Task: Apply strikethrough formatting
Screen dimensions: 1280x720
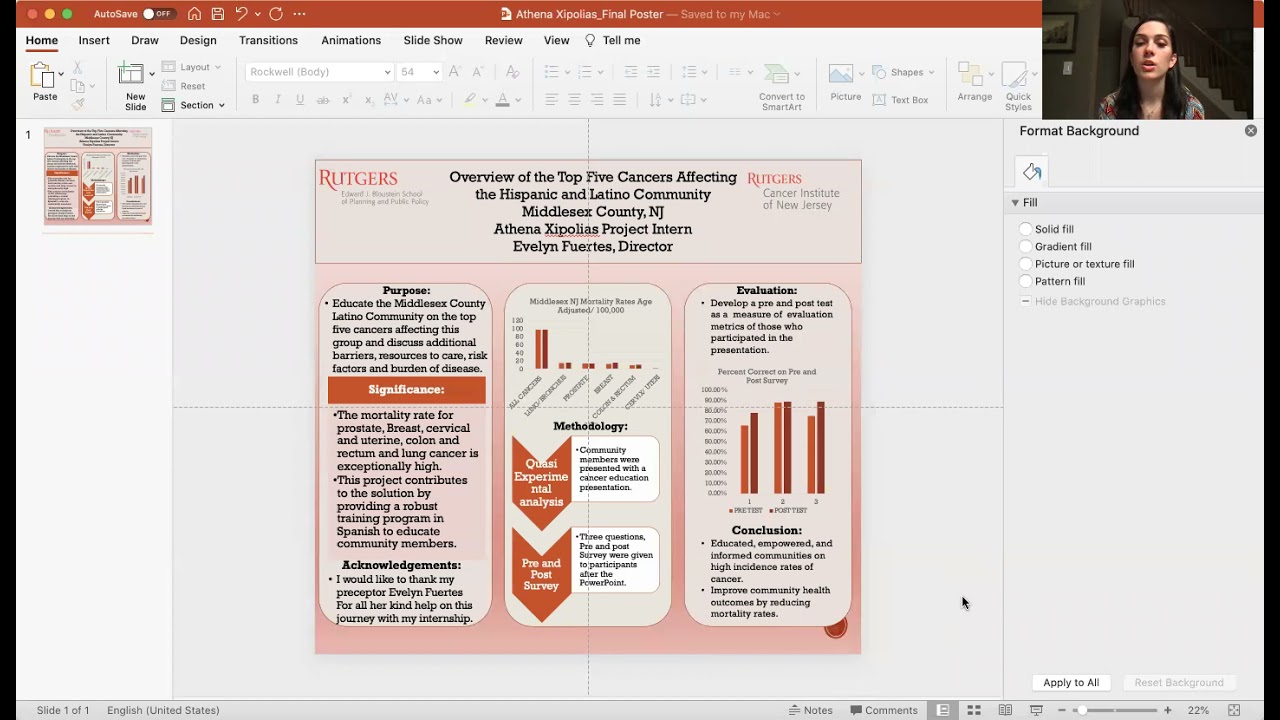Action: [x=322, y=100]
